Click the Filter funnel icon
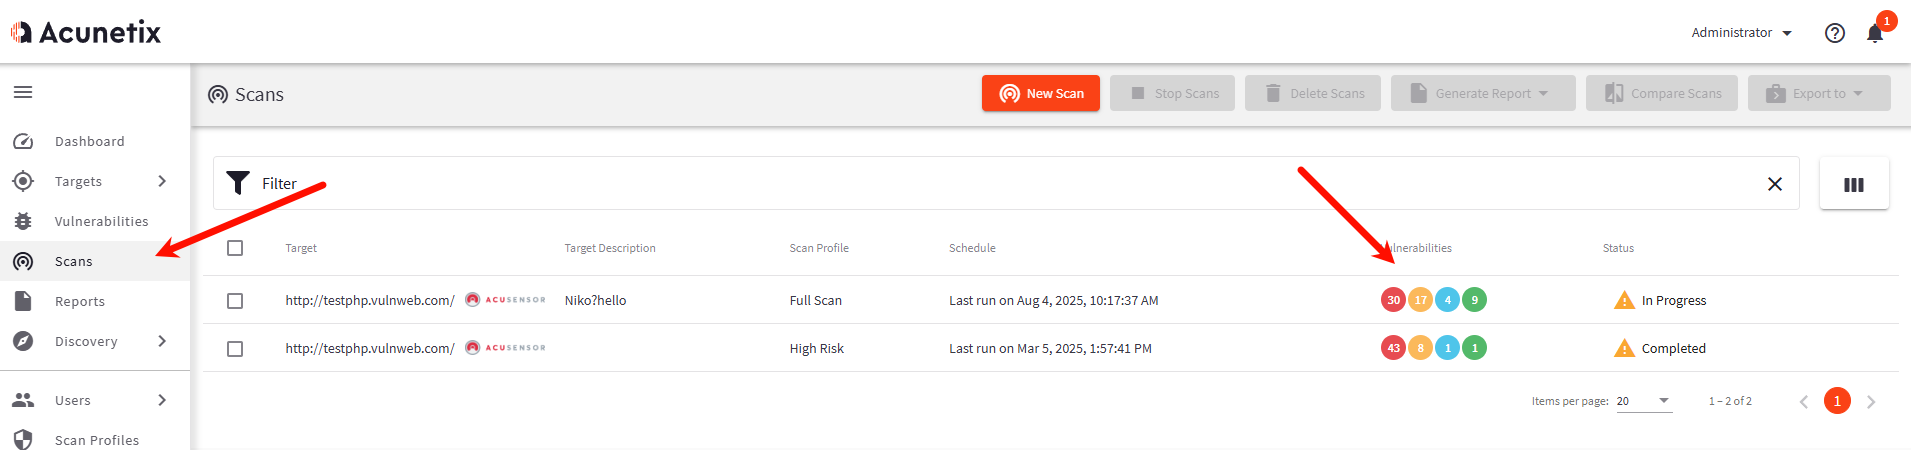This screenshot has width=1911, height=450. click(x=238, y=183)
